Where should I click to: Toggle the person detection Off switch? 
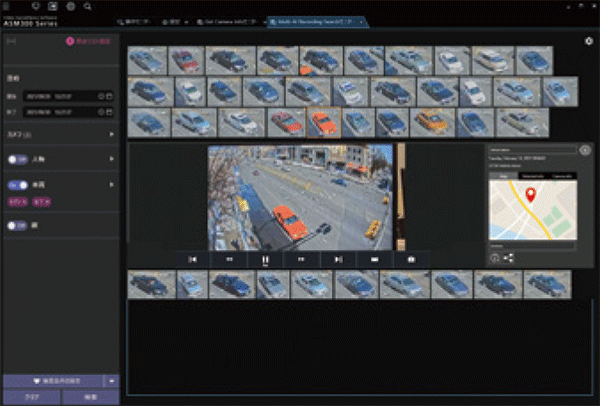pos(18,159)
